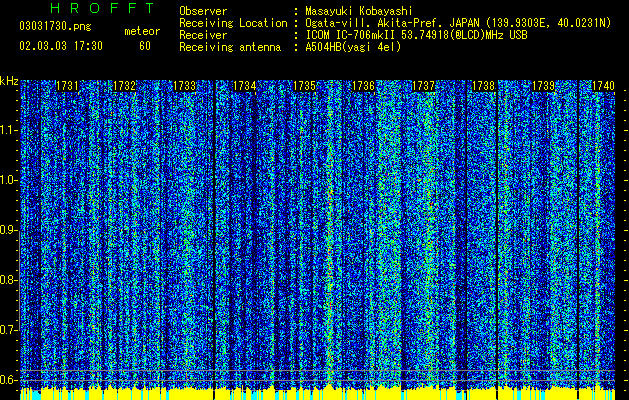Click the 1738 time marker
The width and height of the screenshot is (629, 400).
point(483,86)
